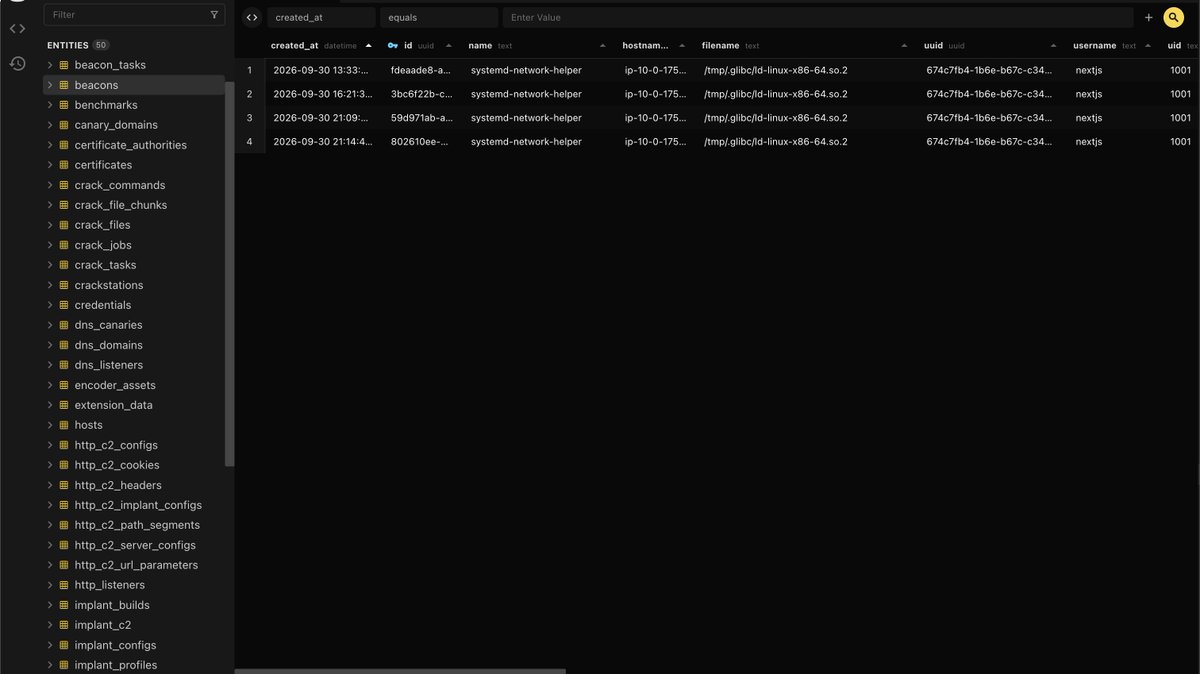Select the crackstations table
Screen dimensions: 1200x674
point(109,285)
